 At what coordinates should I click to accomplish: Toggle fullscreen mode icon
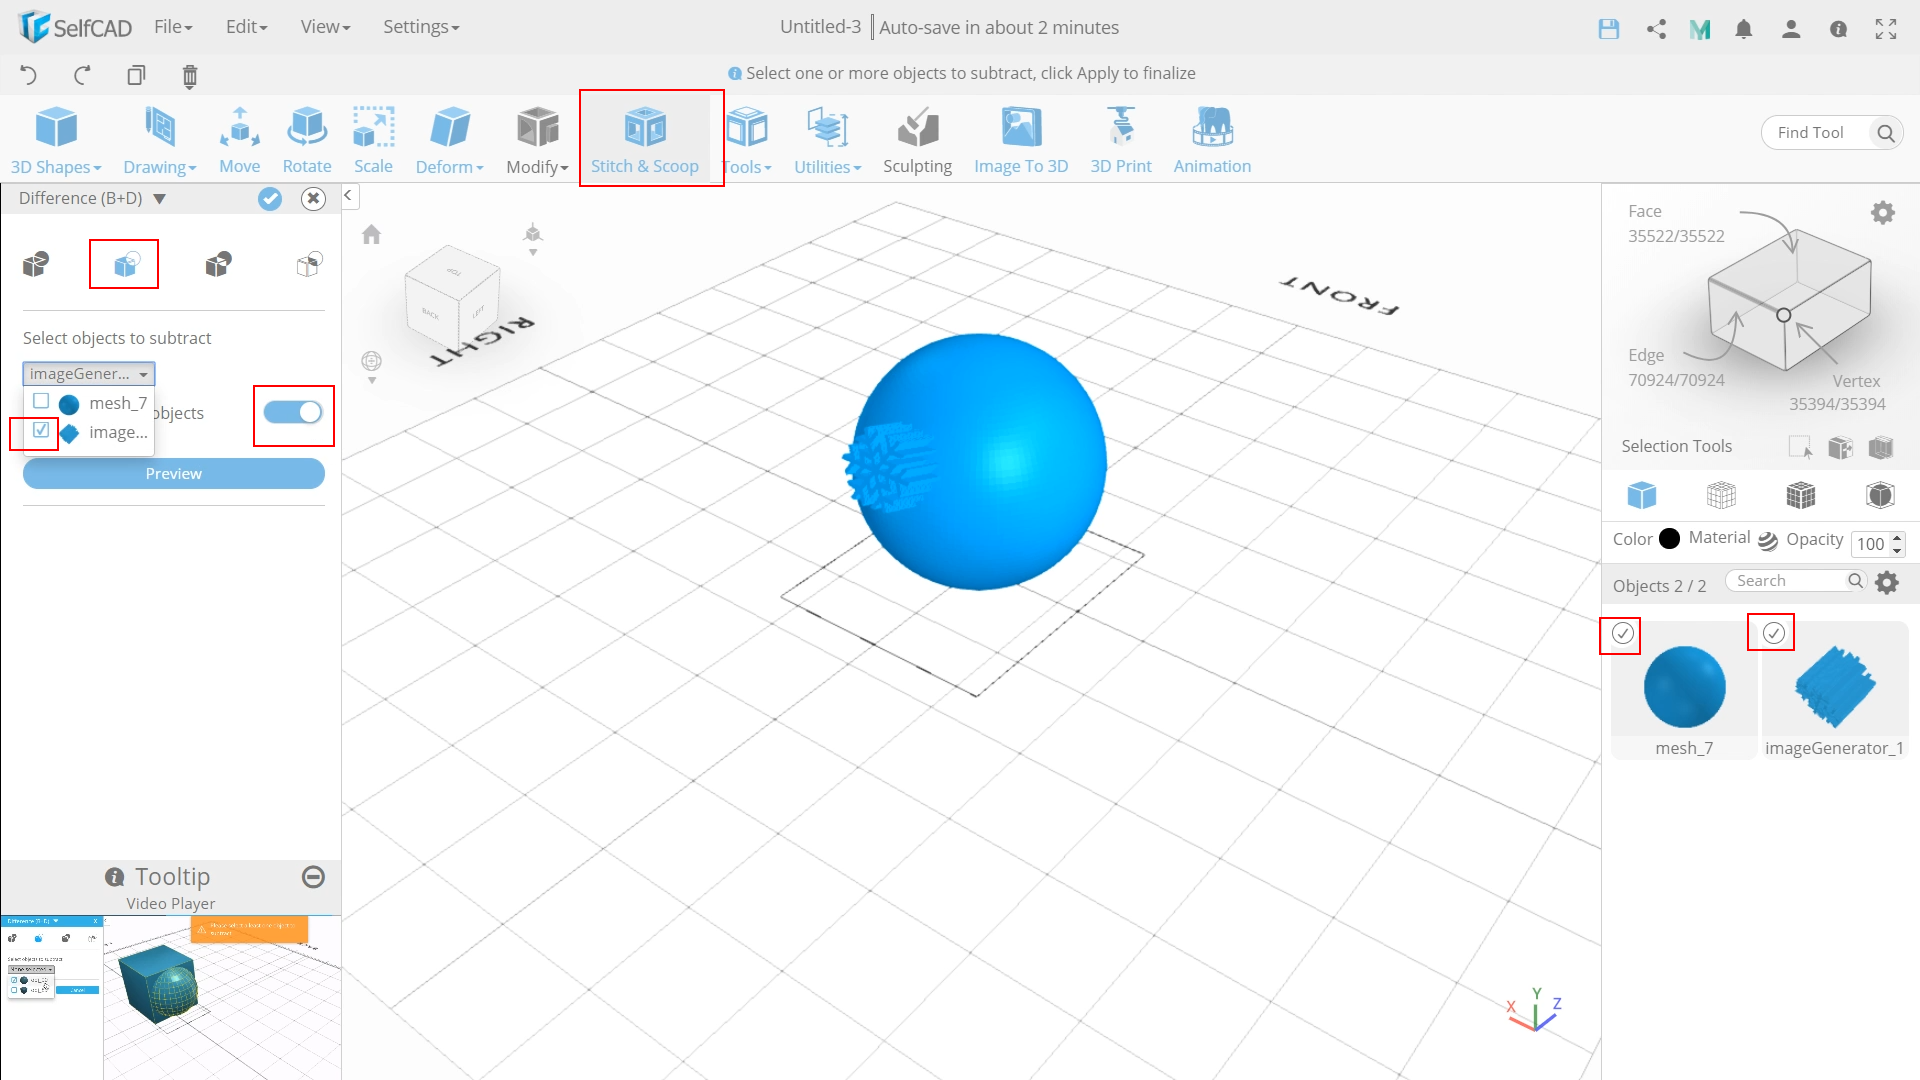[1886, 29]
